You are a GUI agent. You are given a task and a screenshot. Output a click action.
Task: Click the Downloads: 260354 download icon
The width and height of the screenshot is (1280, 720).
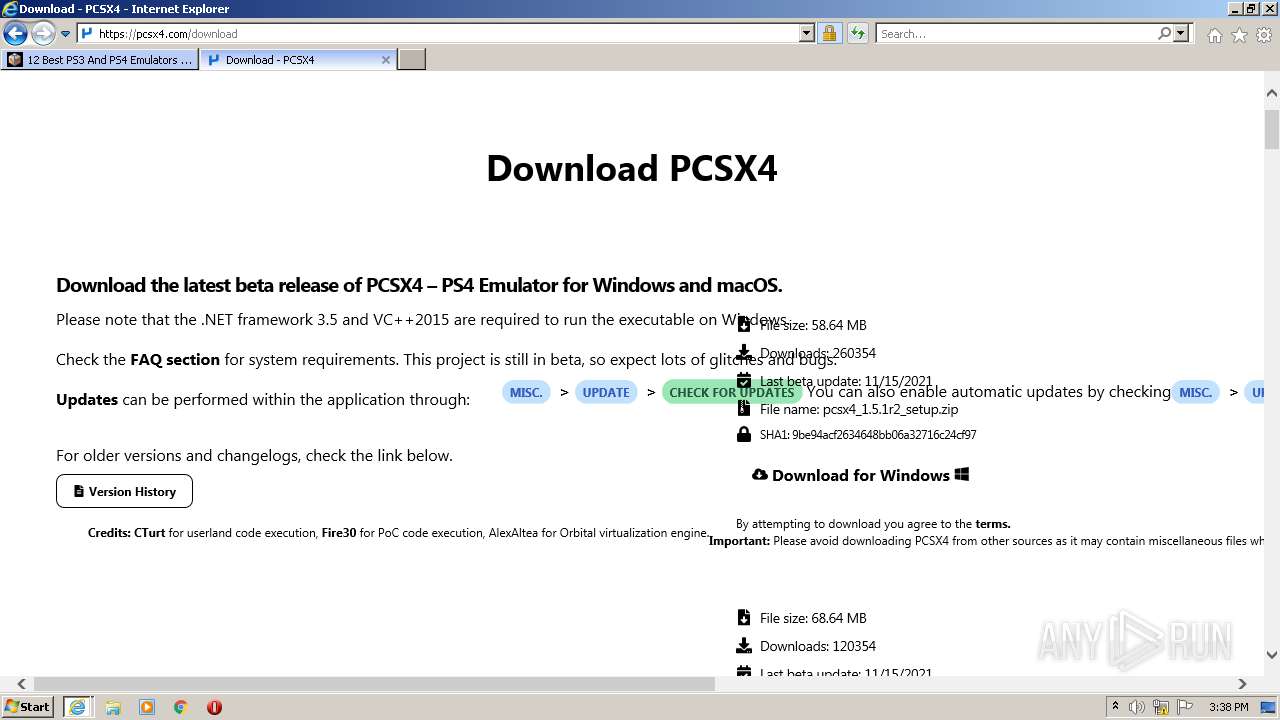tap(743, 352)
